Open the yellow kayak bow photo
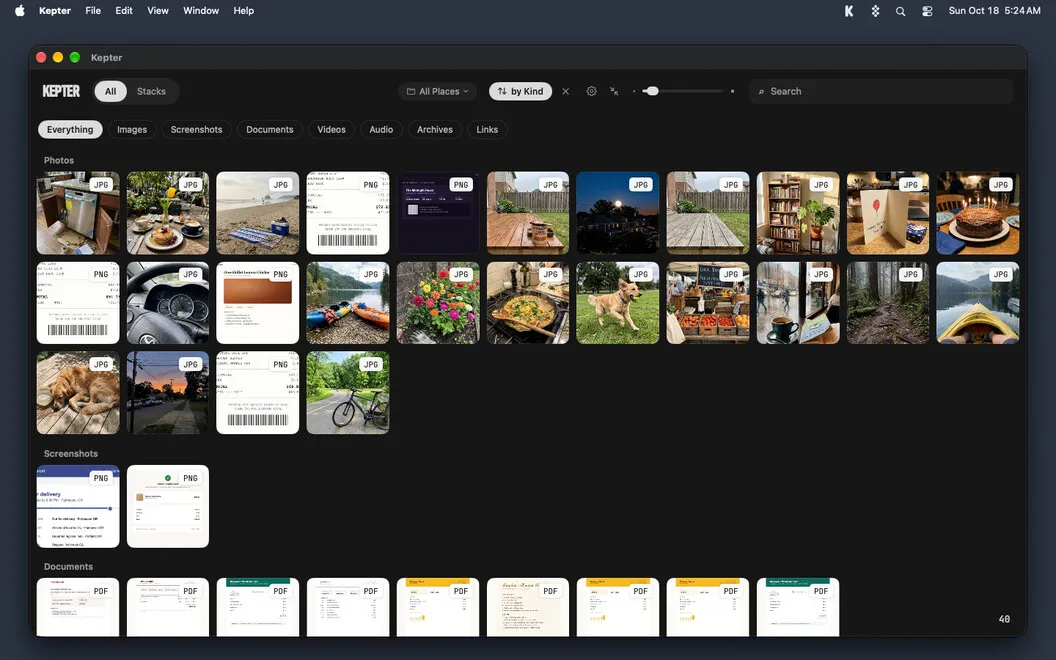 pyautogui.click(x=978, y=303)
